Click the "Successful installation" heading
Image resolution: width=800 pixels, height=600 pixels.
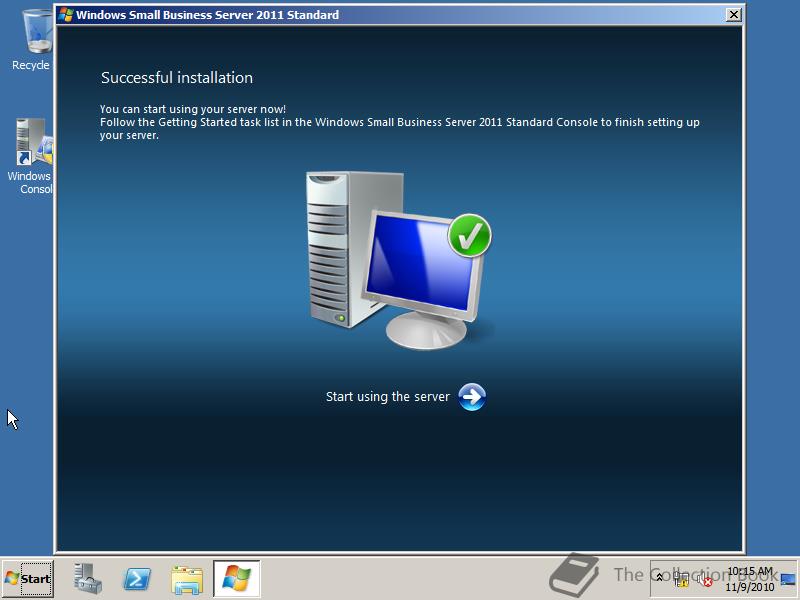(177, 78)
